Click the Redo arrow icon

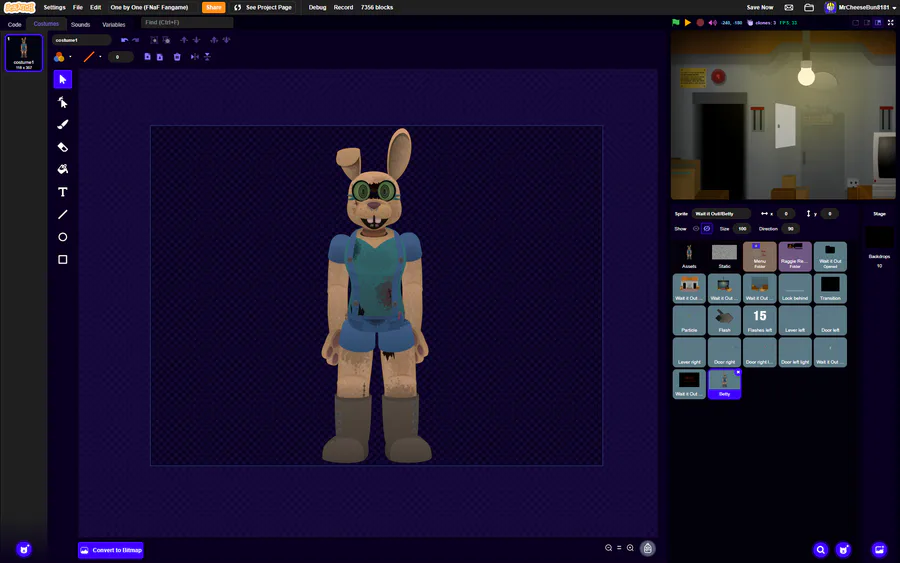point(135,40)
